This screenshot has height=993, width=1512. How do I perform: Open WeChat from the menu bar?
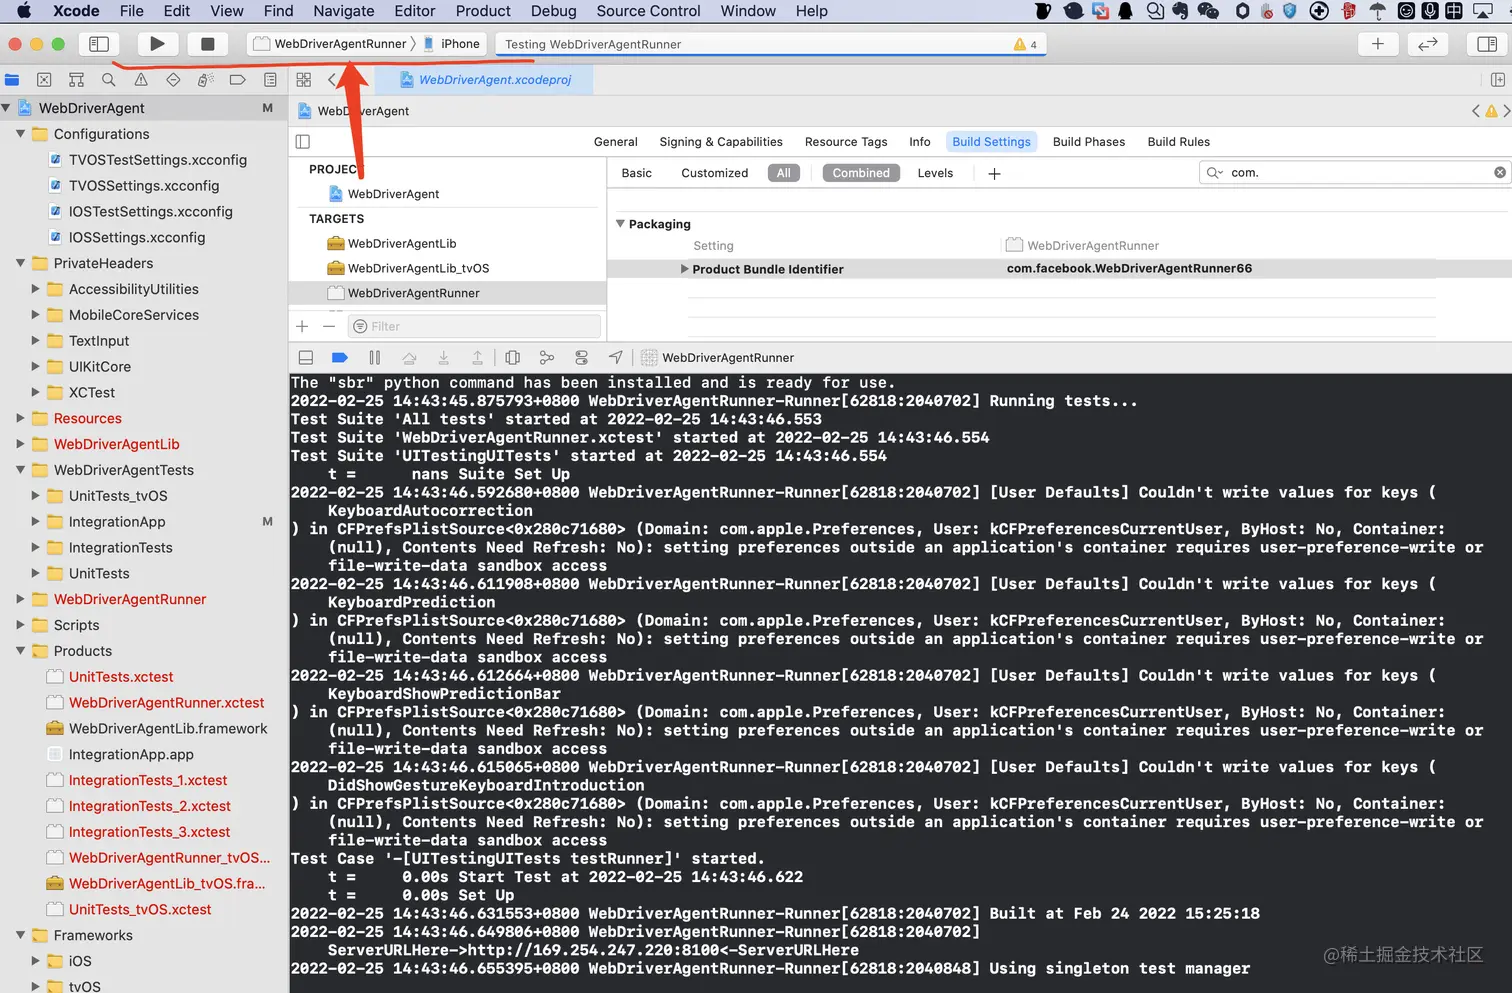pyautogui.click(x=1208, y=11)
